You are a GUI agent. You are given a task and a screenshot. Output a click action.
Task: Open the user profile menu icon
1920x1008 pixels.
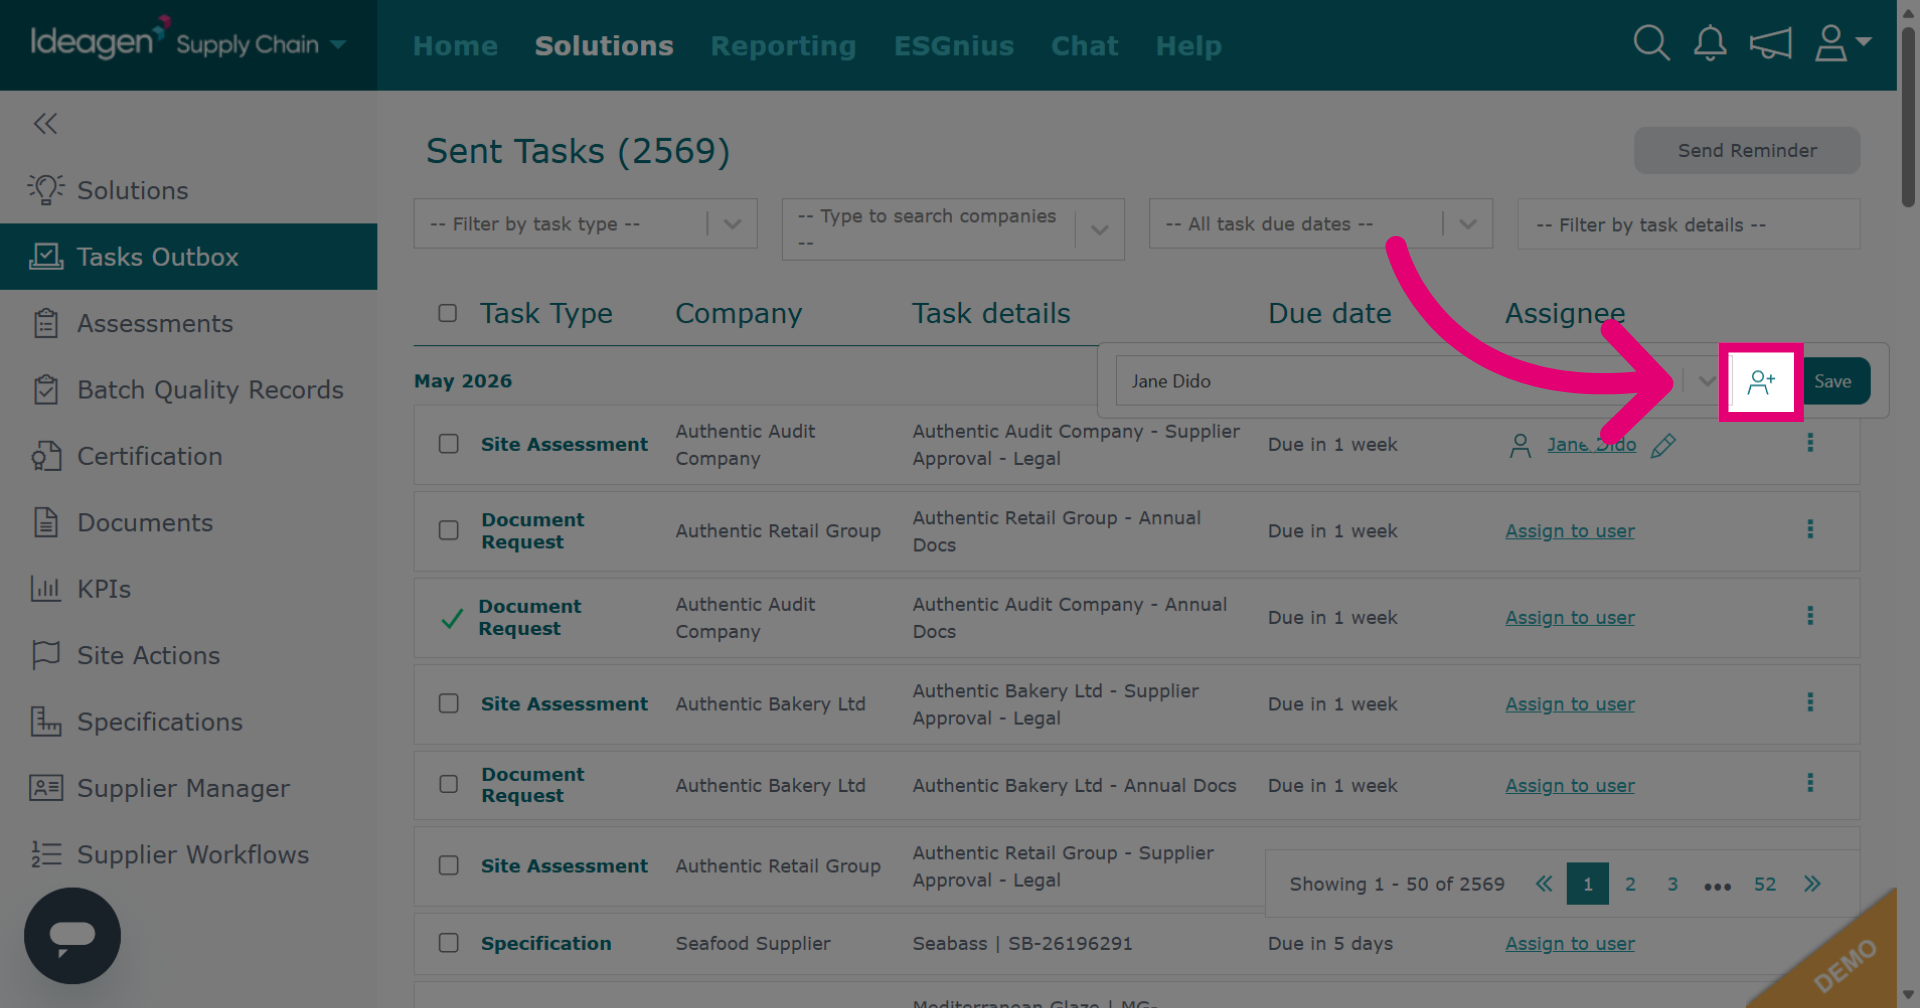click(x=1842, y=43)
